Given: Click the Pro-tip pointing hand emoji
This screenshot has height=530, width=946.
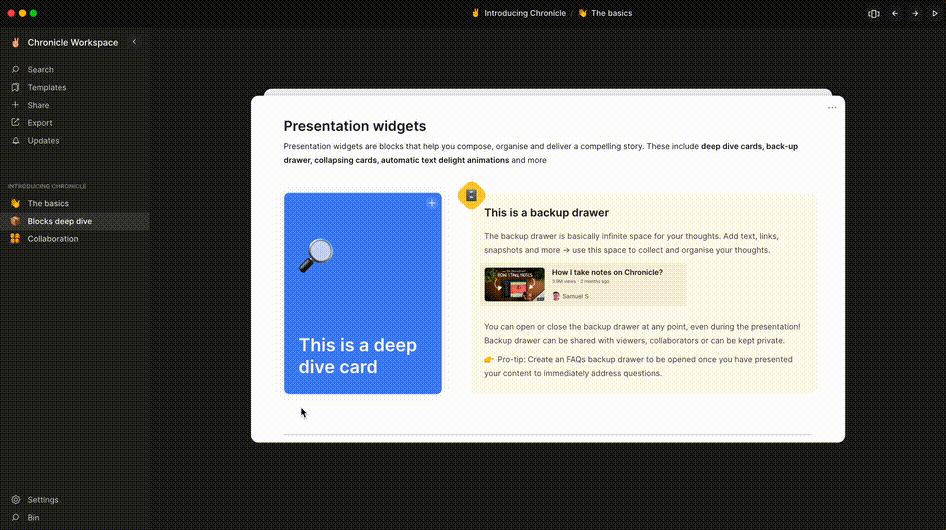Looking at the screenshot, I should pyautogui.click(x=489, y=360).
